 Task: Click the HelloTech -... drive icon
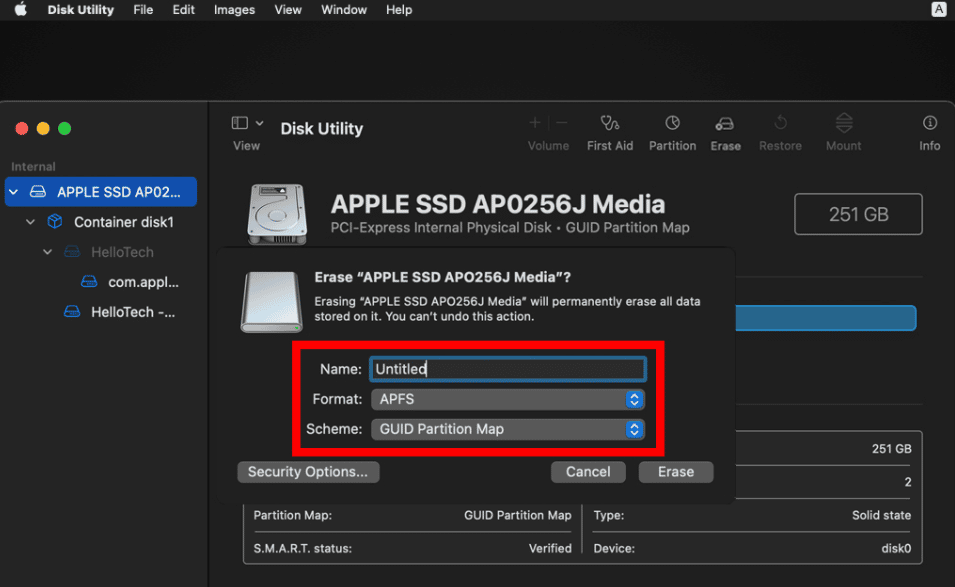pos(72,311)
